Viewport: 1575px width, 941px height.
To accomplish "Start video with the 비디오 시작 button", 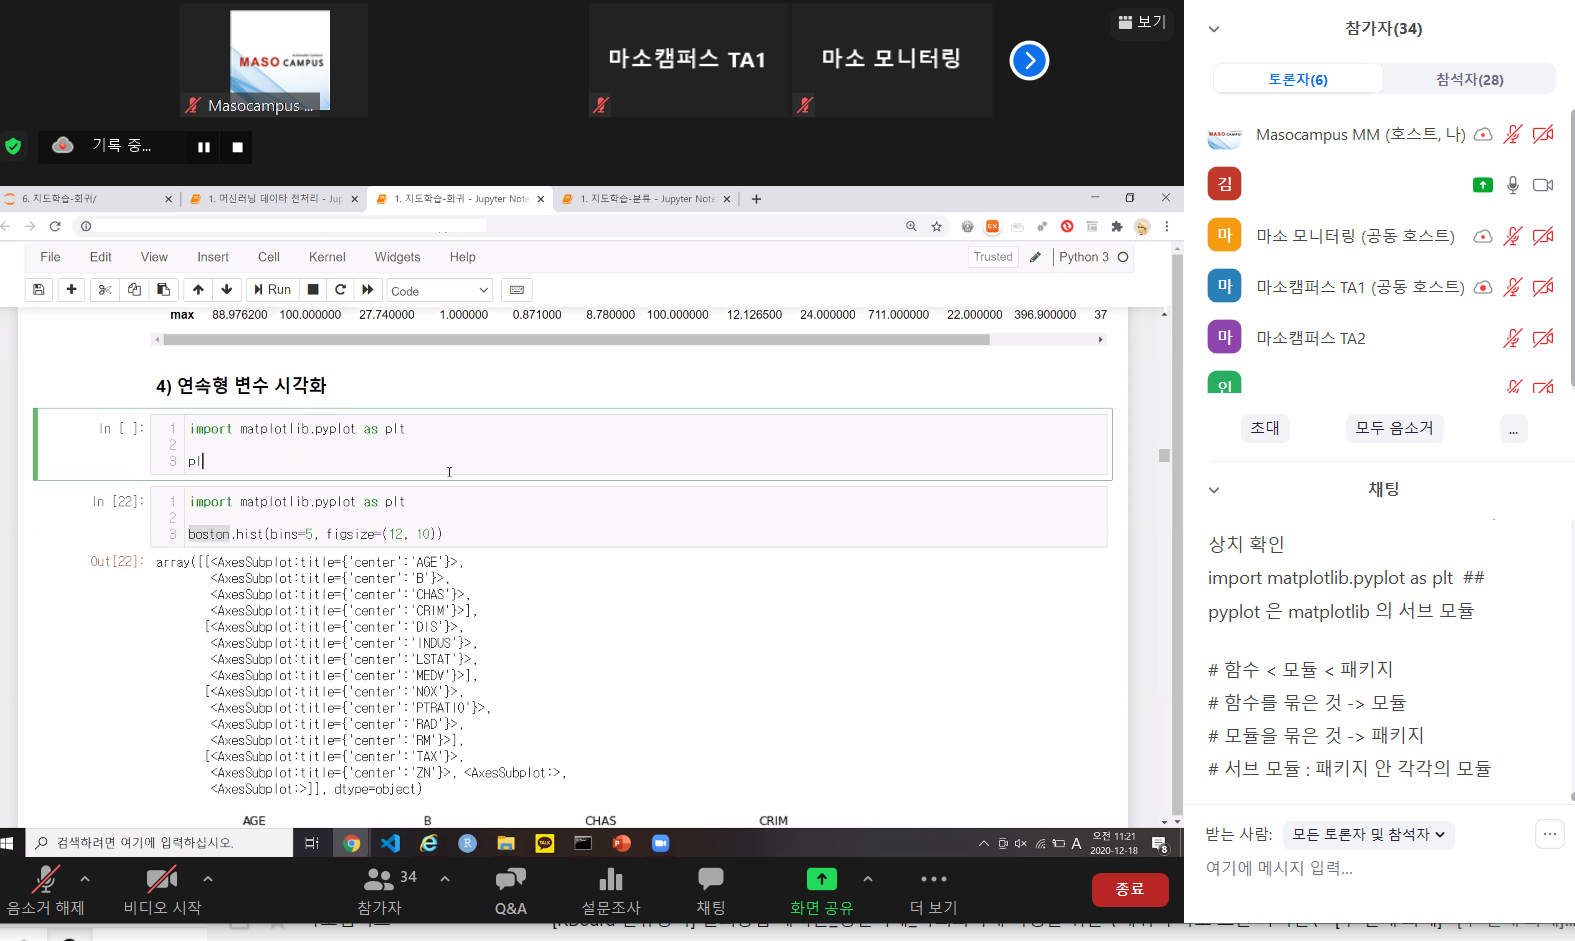I will [x=162, y=889].
